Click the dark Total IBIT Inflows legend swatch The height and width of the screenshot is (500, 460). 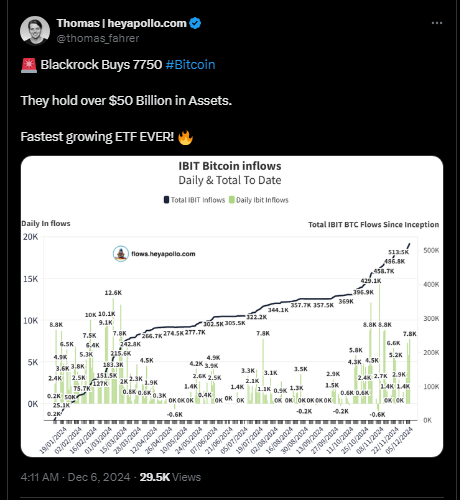(x=166, y=200)
